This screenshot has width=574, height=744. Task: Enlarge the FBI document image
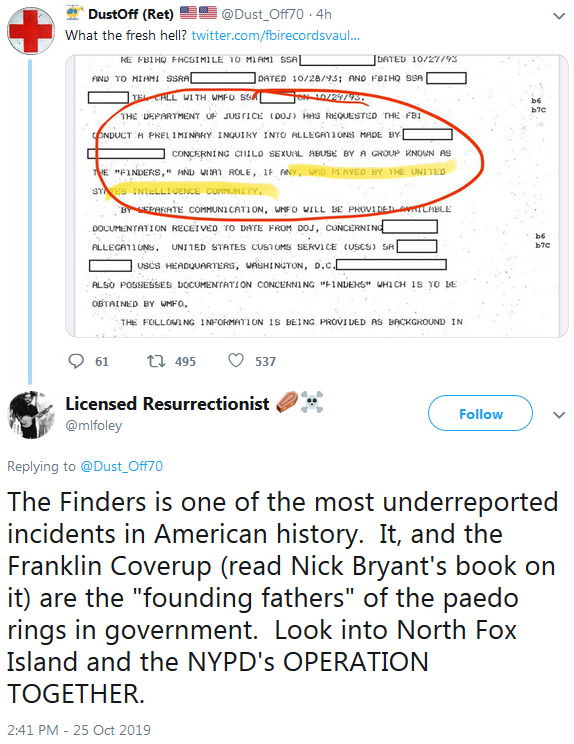[x=317, y=196]
